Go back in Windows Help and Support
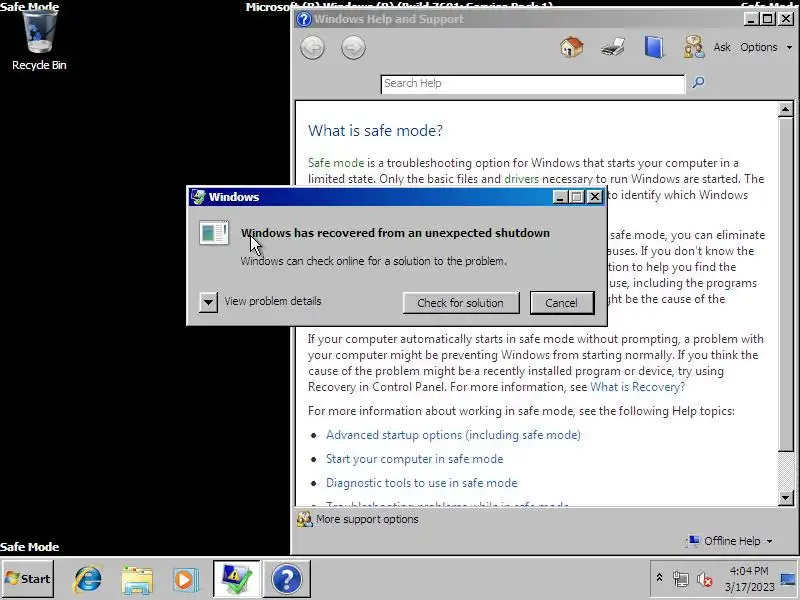This screenshot has width=800, height=600. (x=312, y=48)
